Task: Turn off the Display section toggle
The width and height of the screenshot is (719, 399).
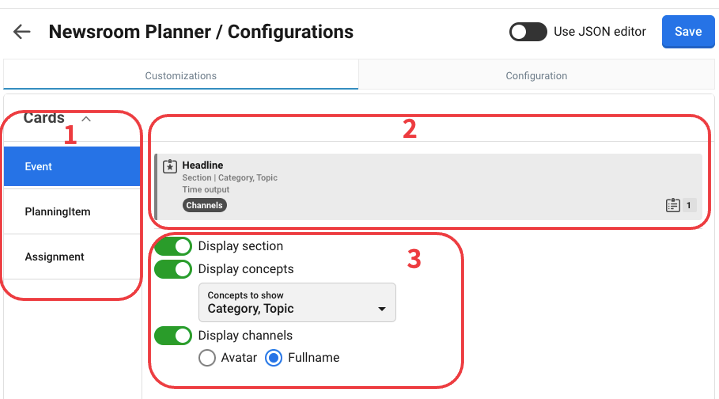Action: click(x=173, y=246)
